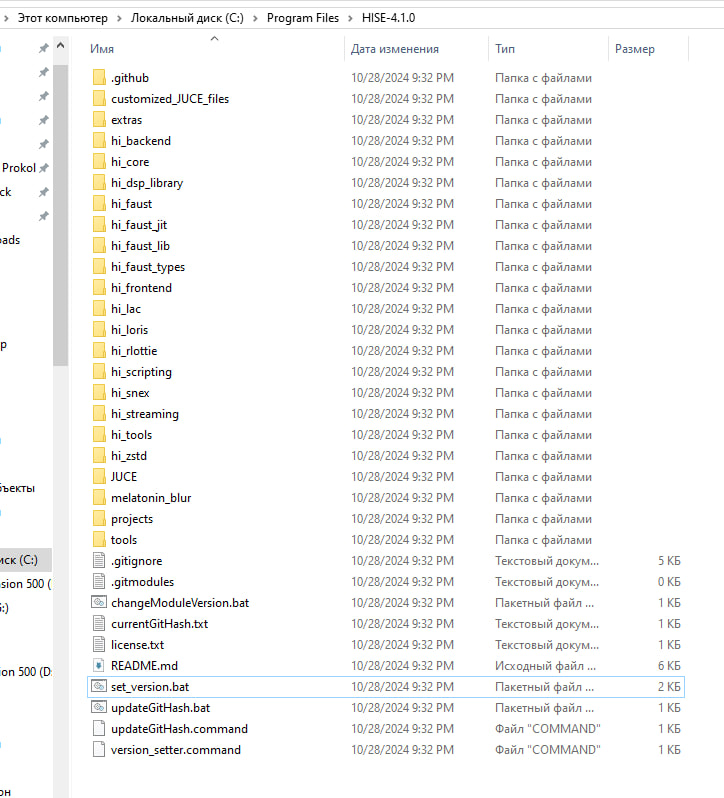This screenshot has width=724, height=798.
Task: Select the version_setter.command file icon
Action: pyautogui.click(x=99, y=750)
